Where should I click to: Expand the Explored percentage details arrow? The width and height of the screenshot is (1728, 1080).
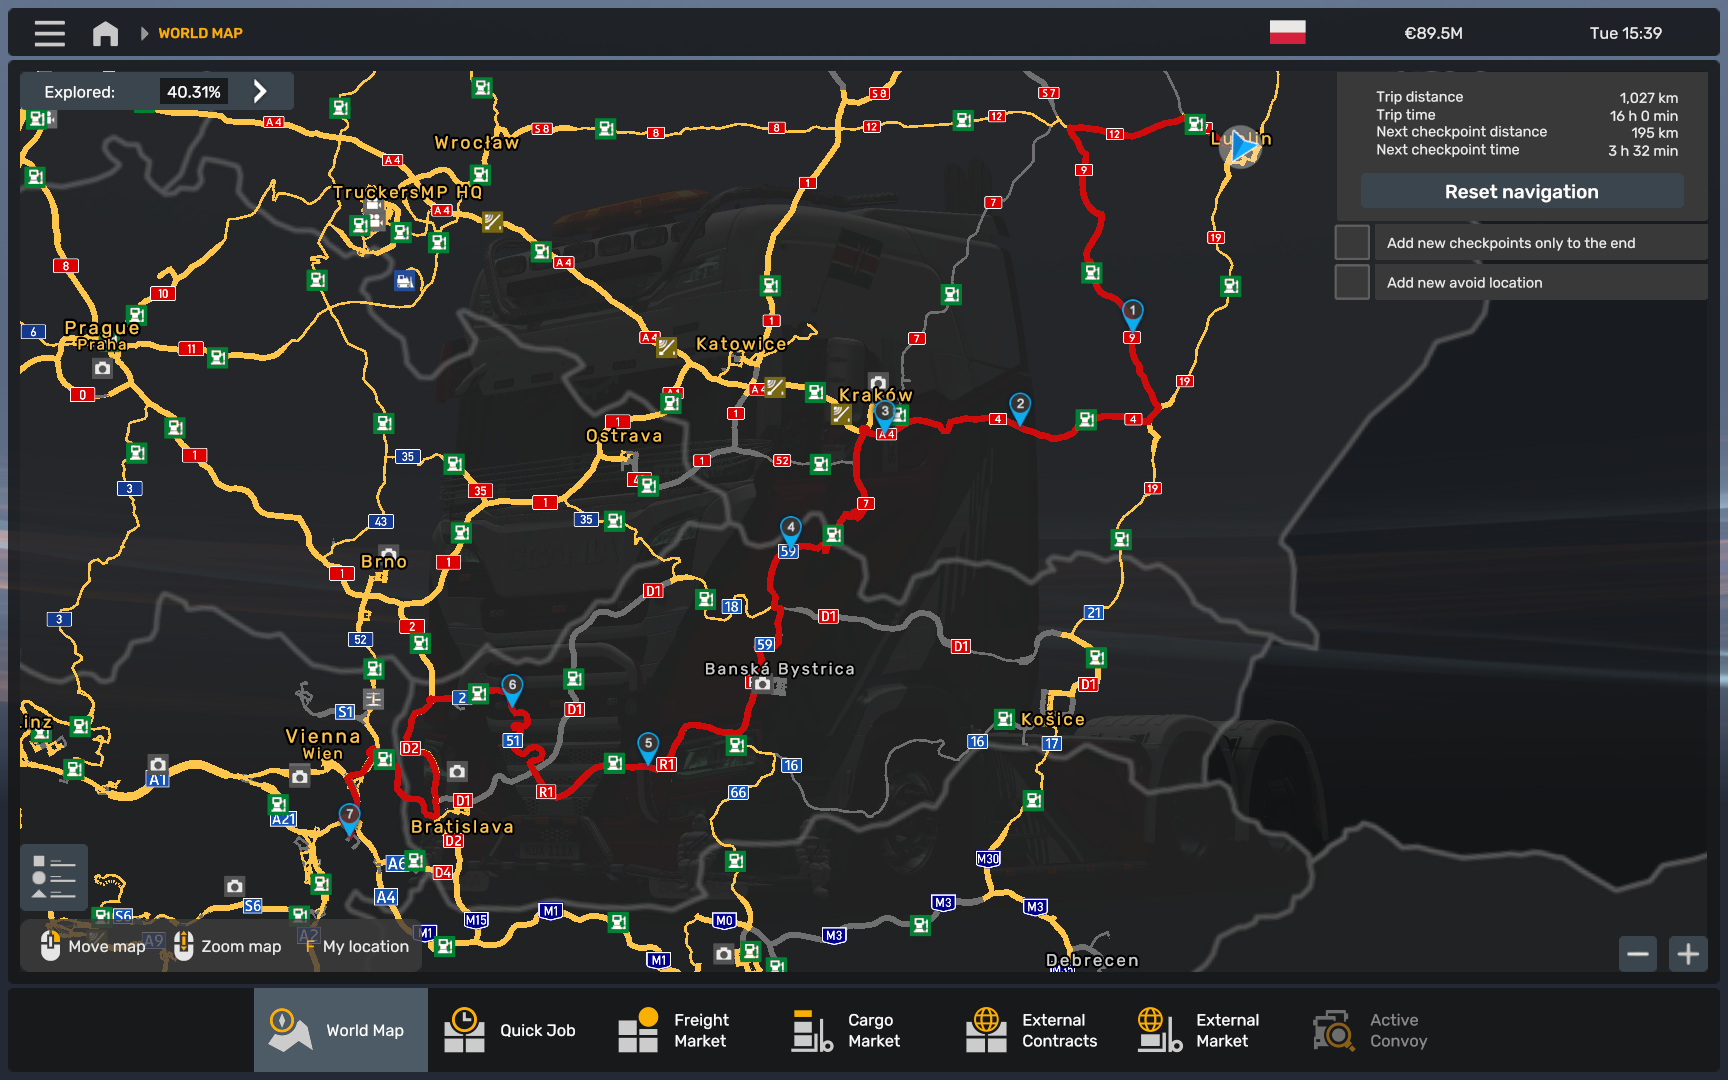click(x=260, y=91)
